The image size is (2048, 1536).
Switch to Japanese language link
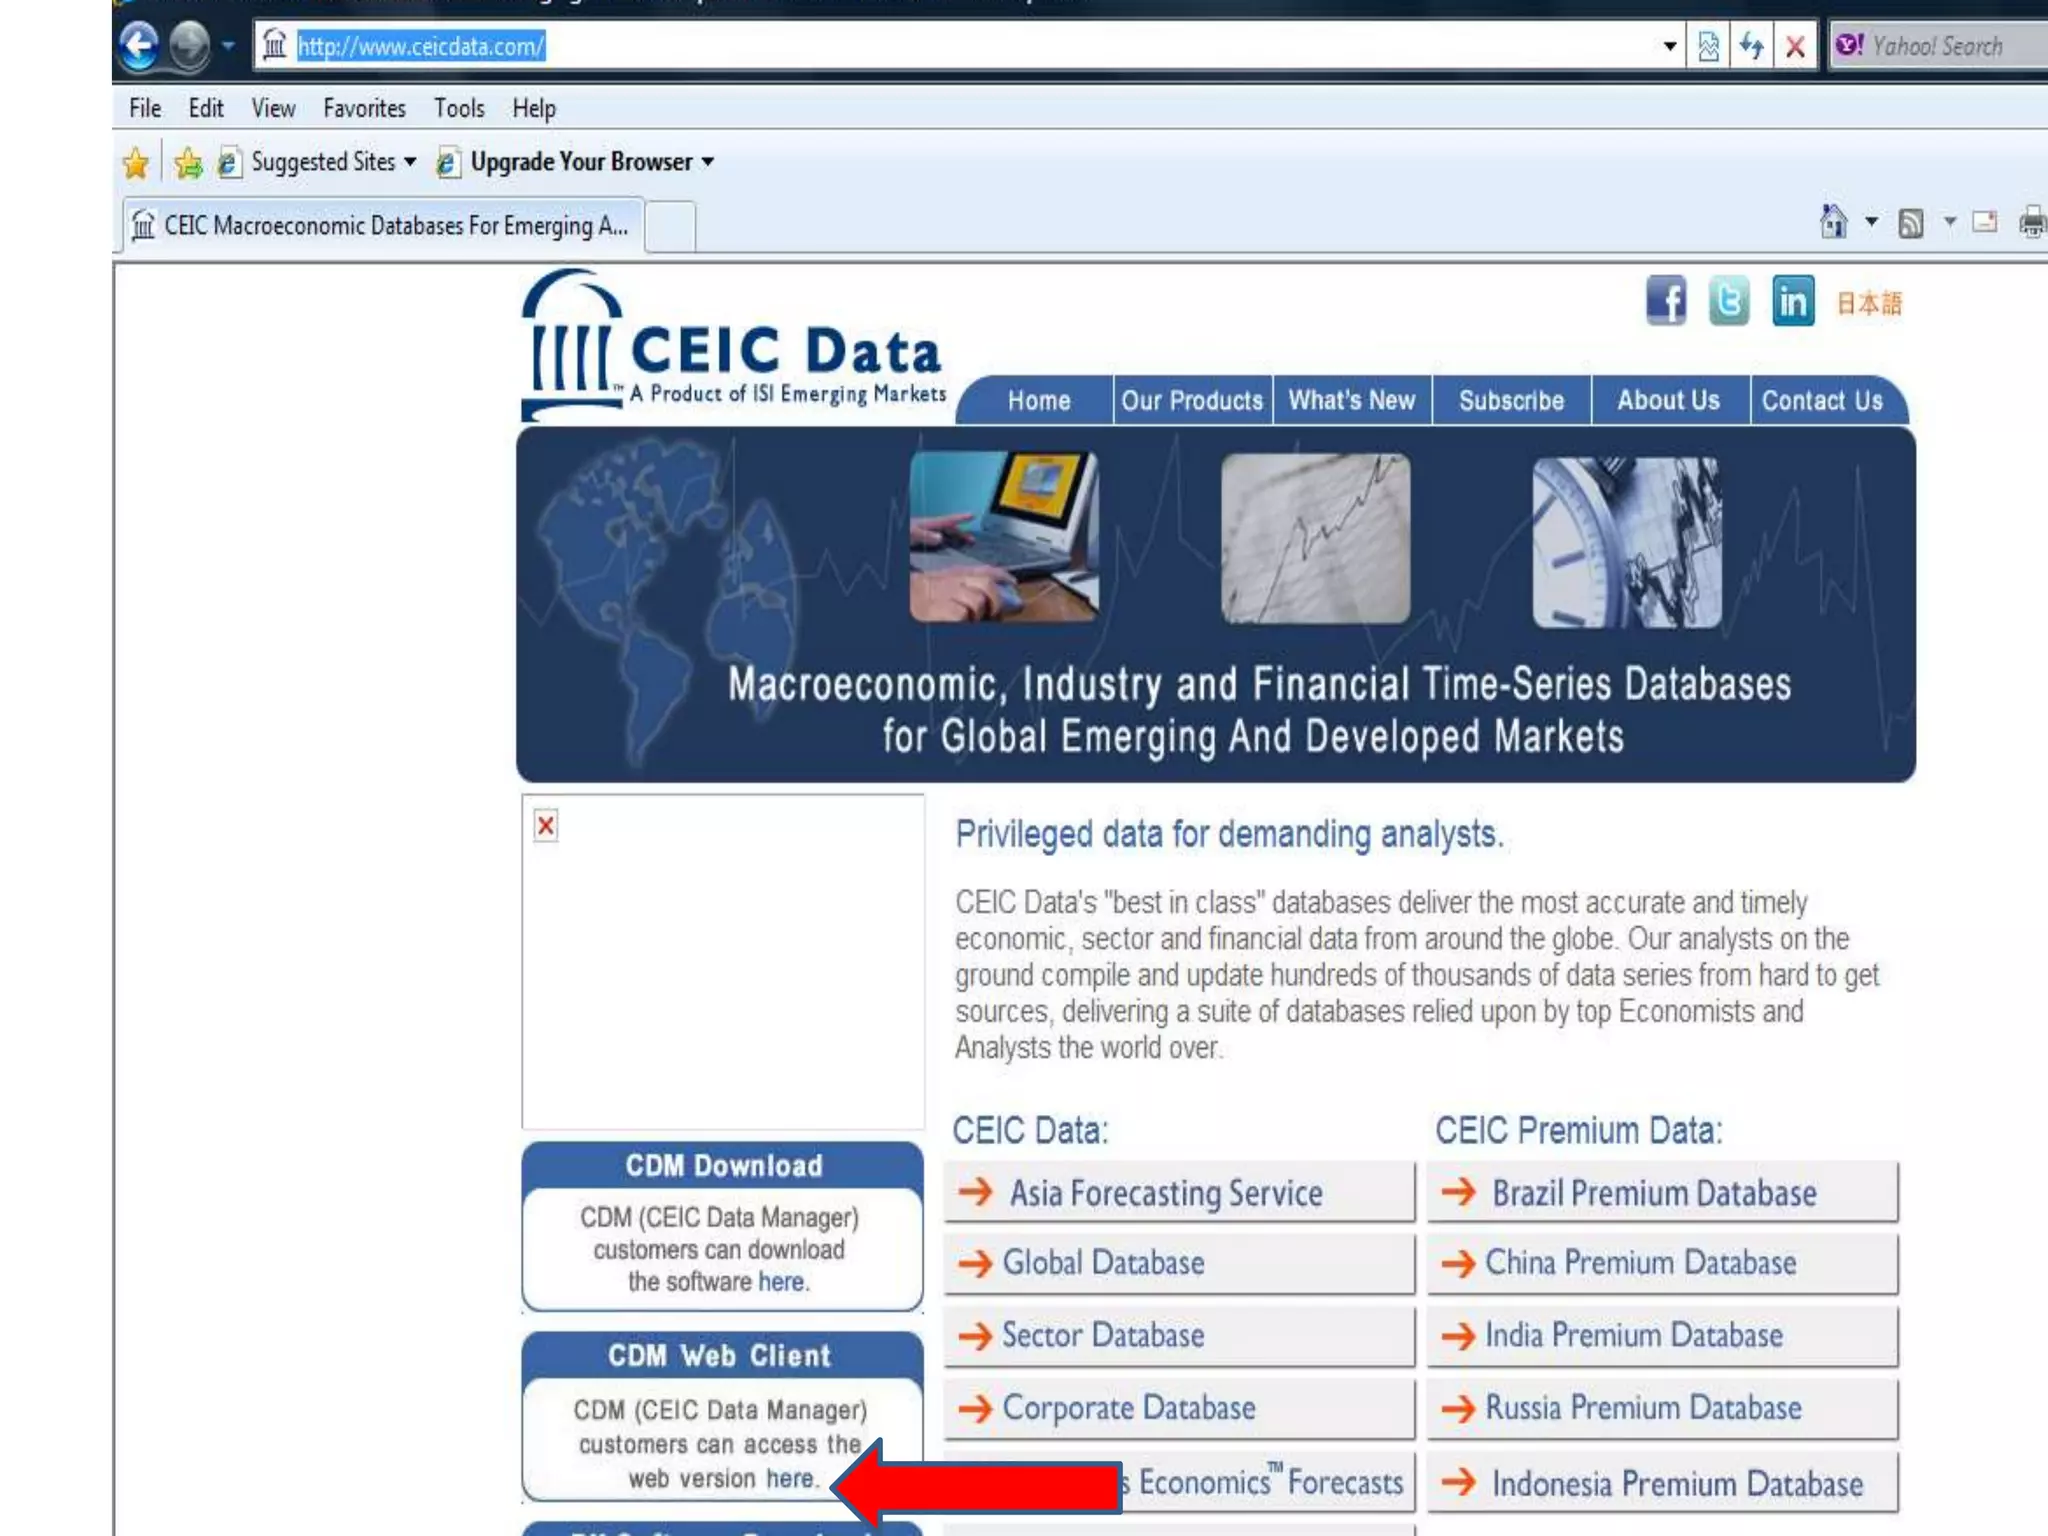pyautogui.click(x=1868, y=303)
